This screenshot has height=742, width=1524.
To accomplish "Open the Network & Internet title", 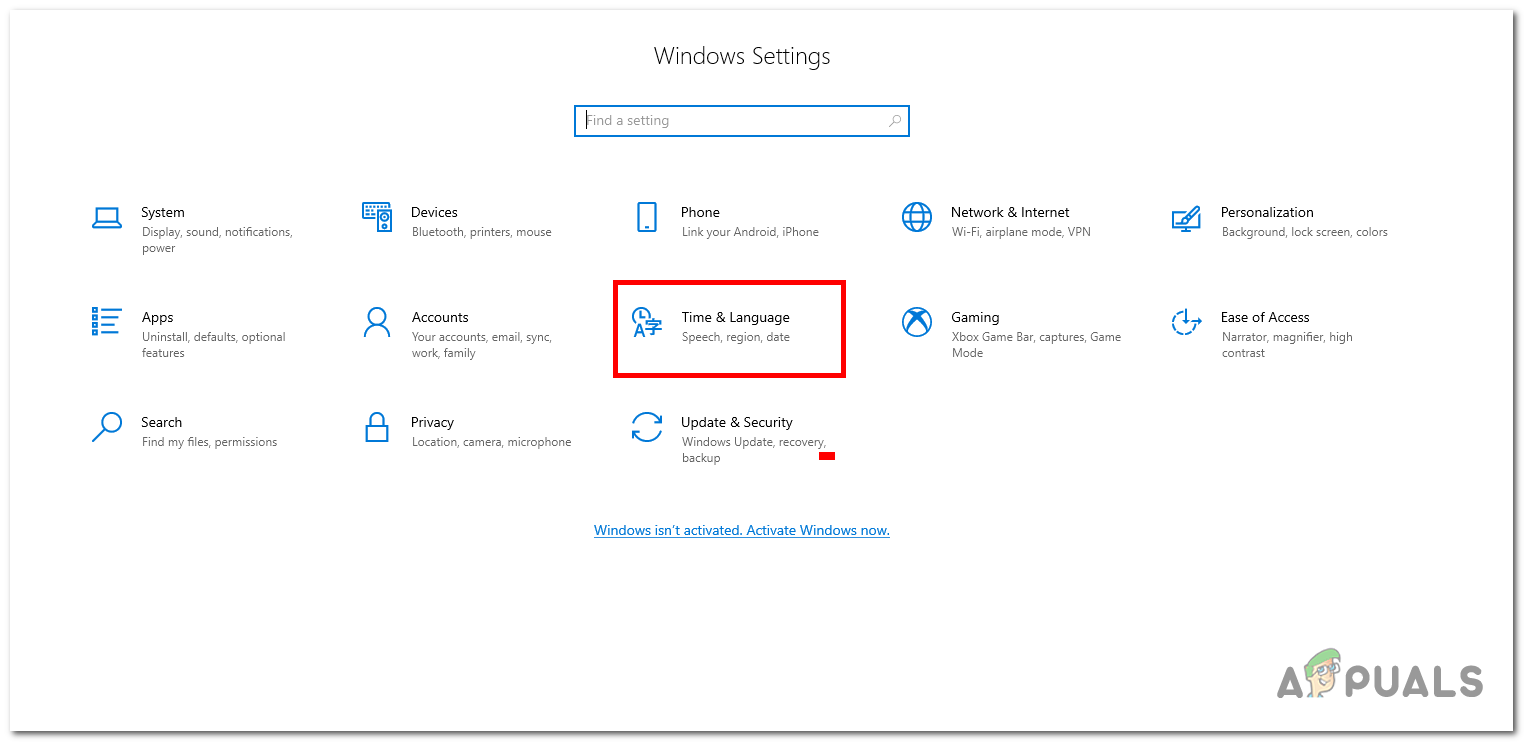I will pyautogui.click(x=1010, y=212).
